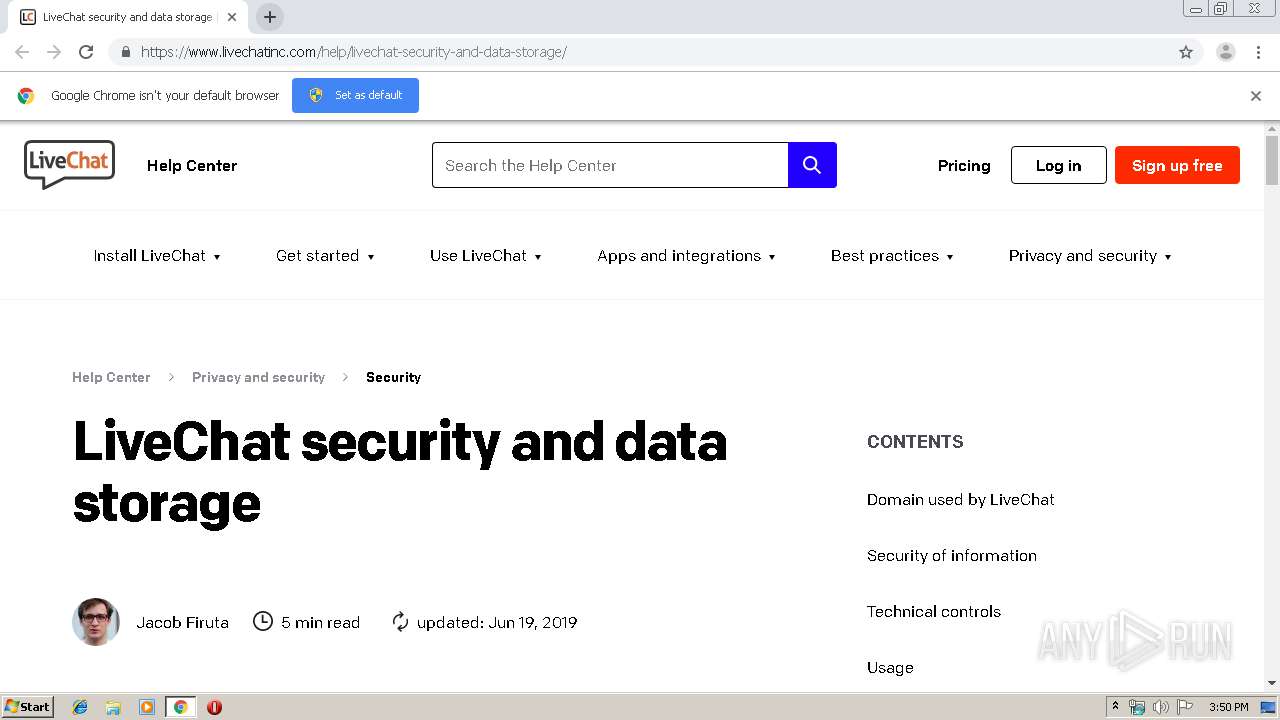Open the file explorer taskbar icon

(x=113, y=707)
